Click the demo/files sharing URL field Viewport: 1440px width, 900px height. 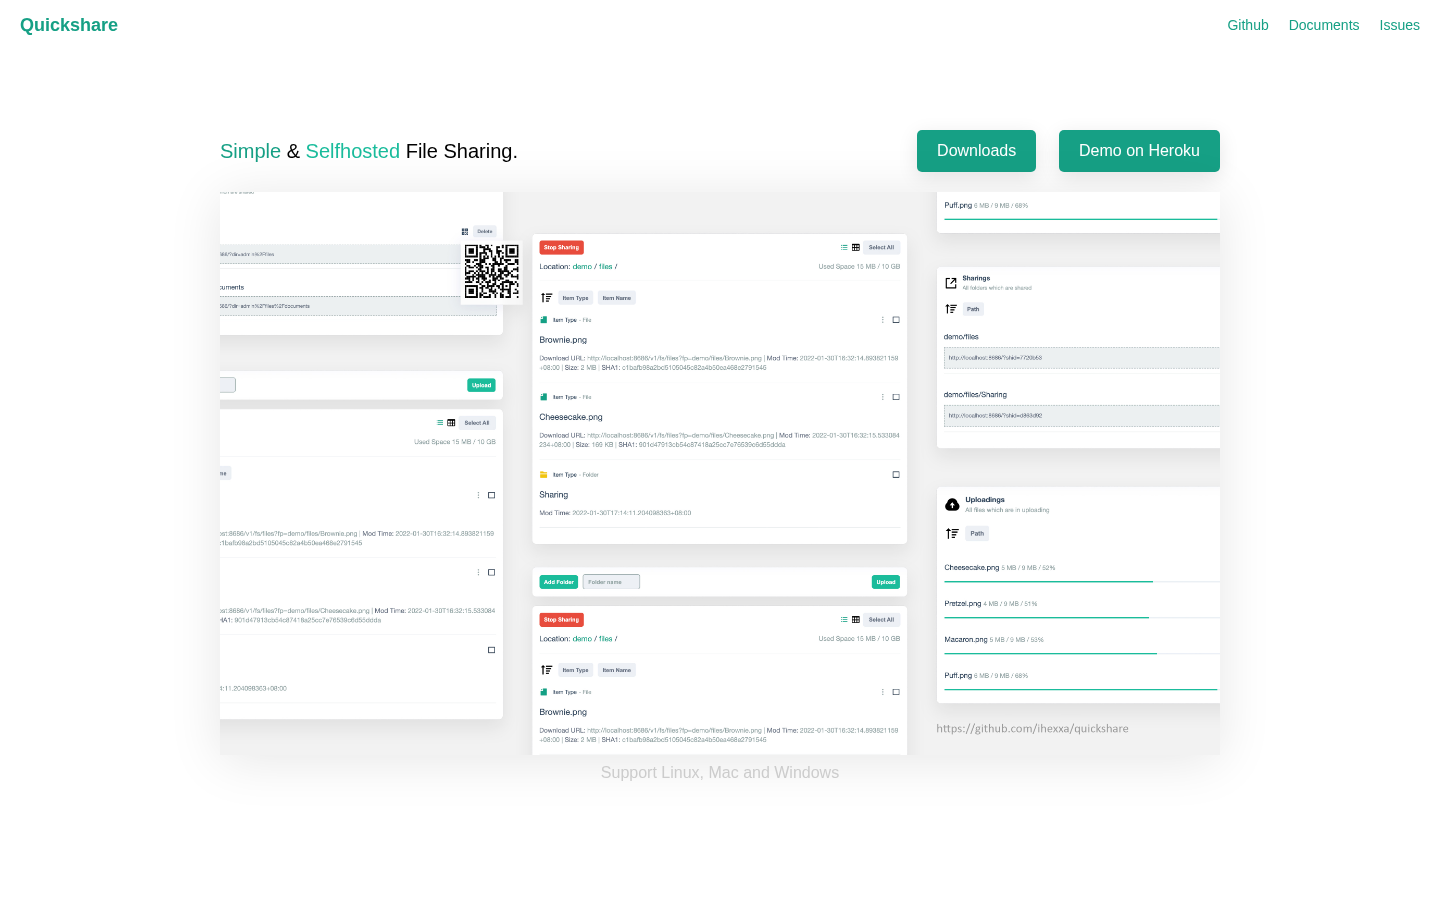(x=1082, y=358)
